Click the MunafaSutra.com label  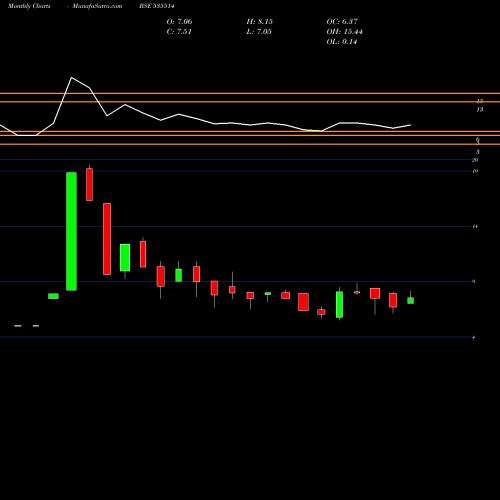97,6
